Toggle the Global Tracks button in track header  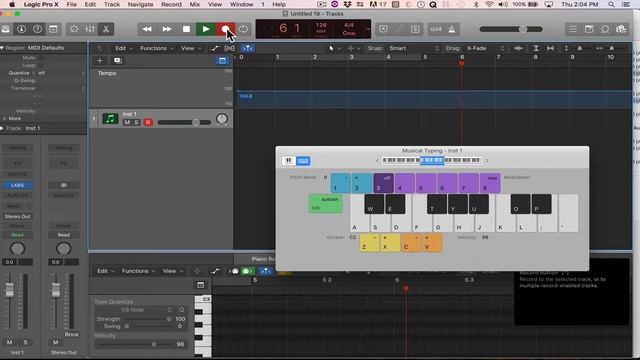click(x=222, y=60)
